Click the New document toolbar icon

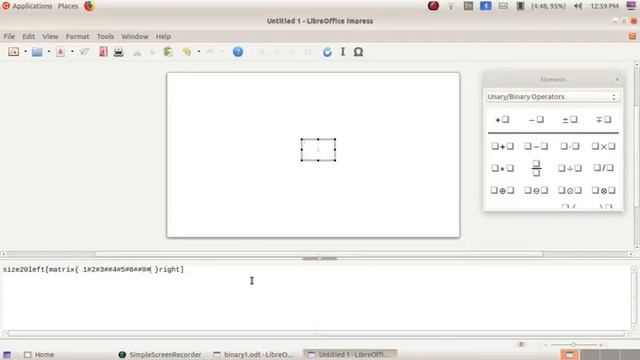(13, 52)
